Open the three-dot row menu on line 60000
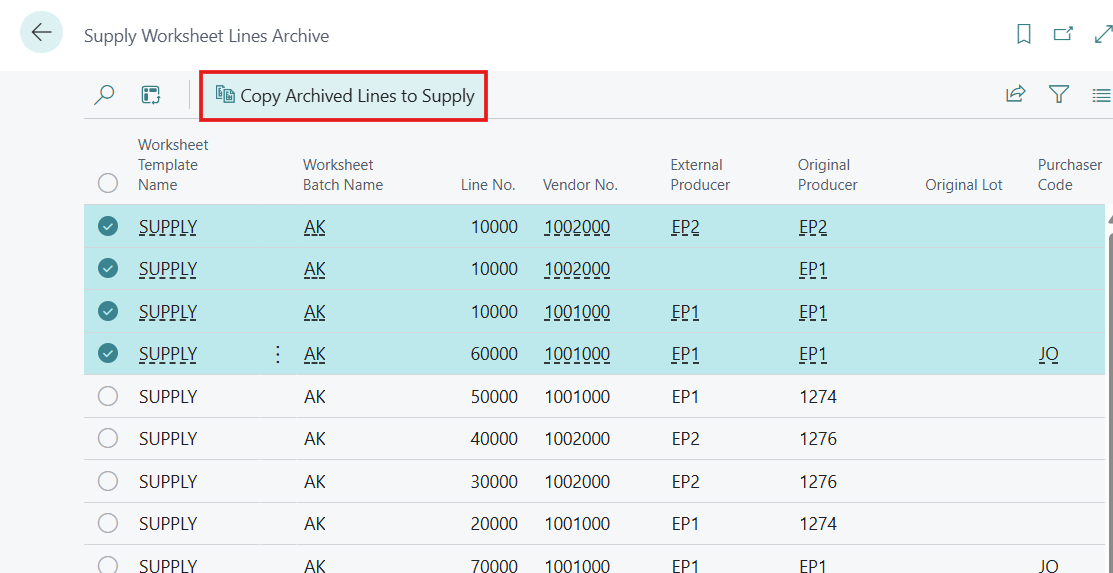This screenshot has width=1113, height=573. [x=278, y=354]
